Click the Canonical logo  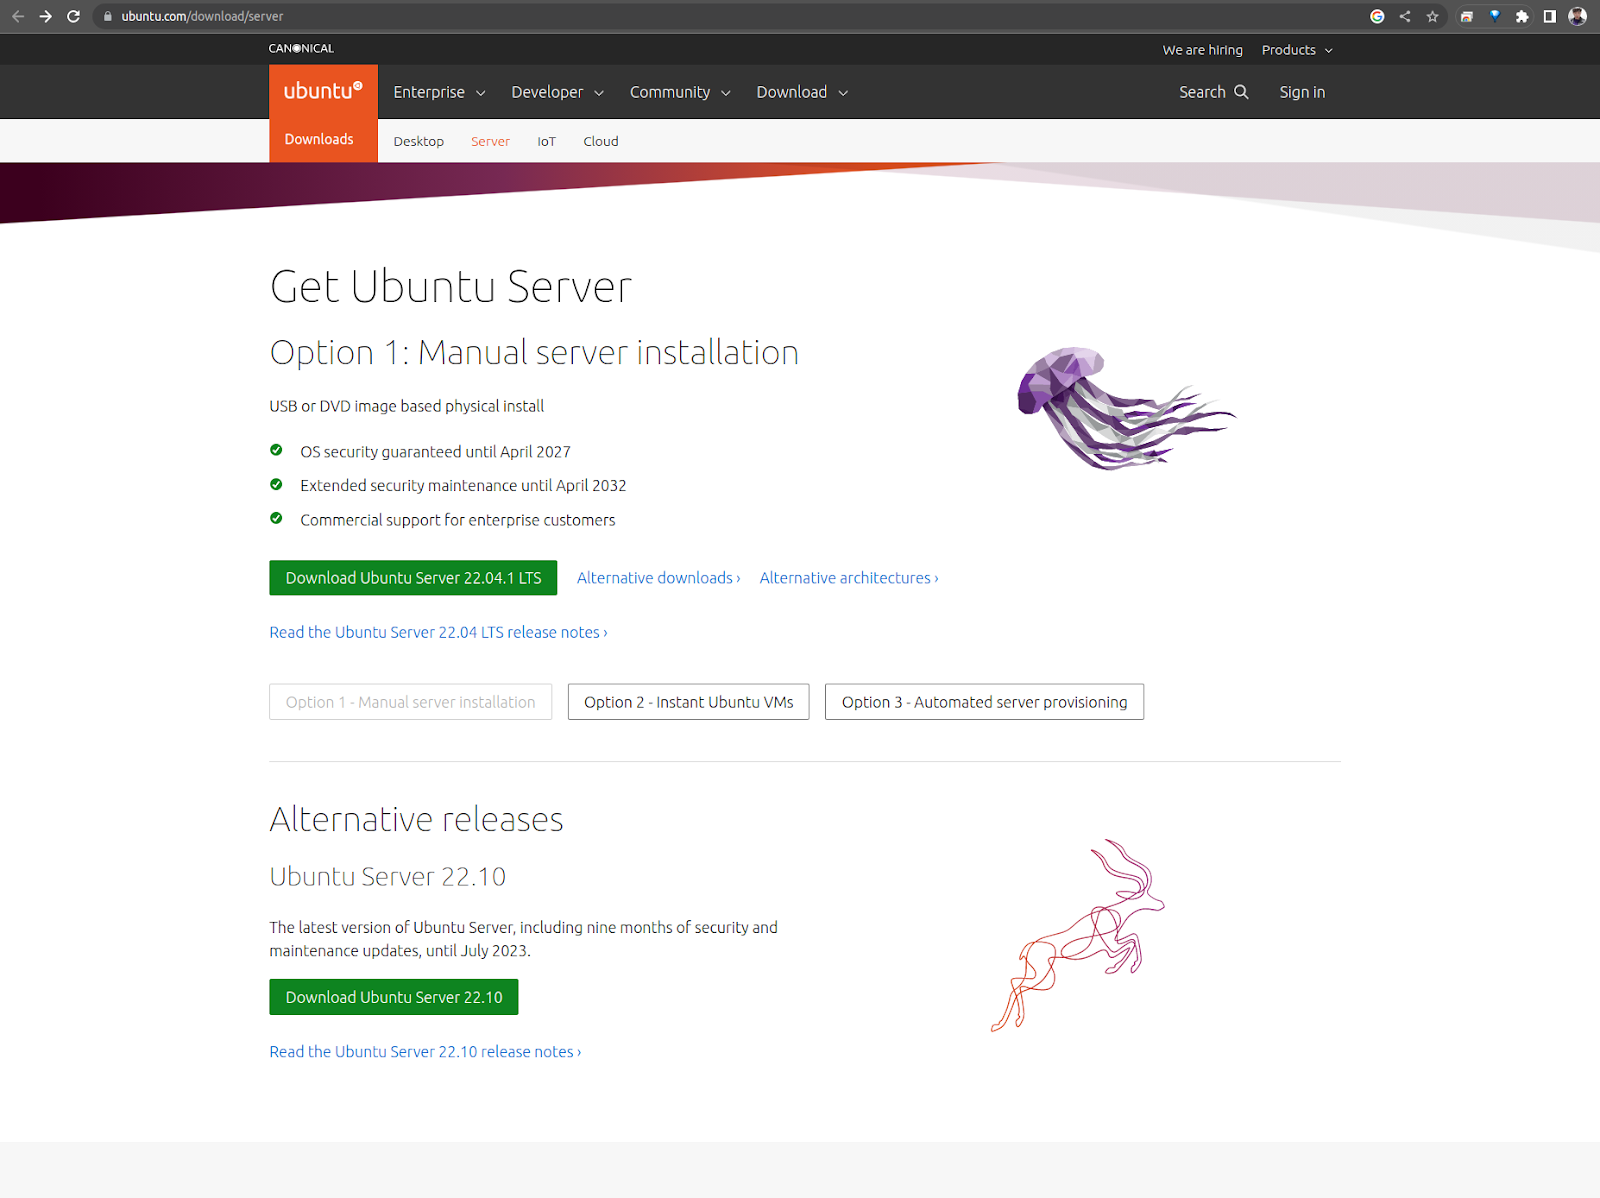(x=301, y=48)
